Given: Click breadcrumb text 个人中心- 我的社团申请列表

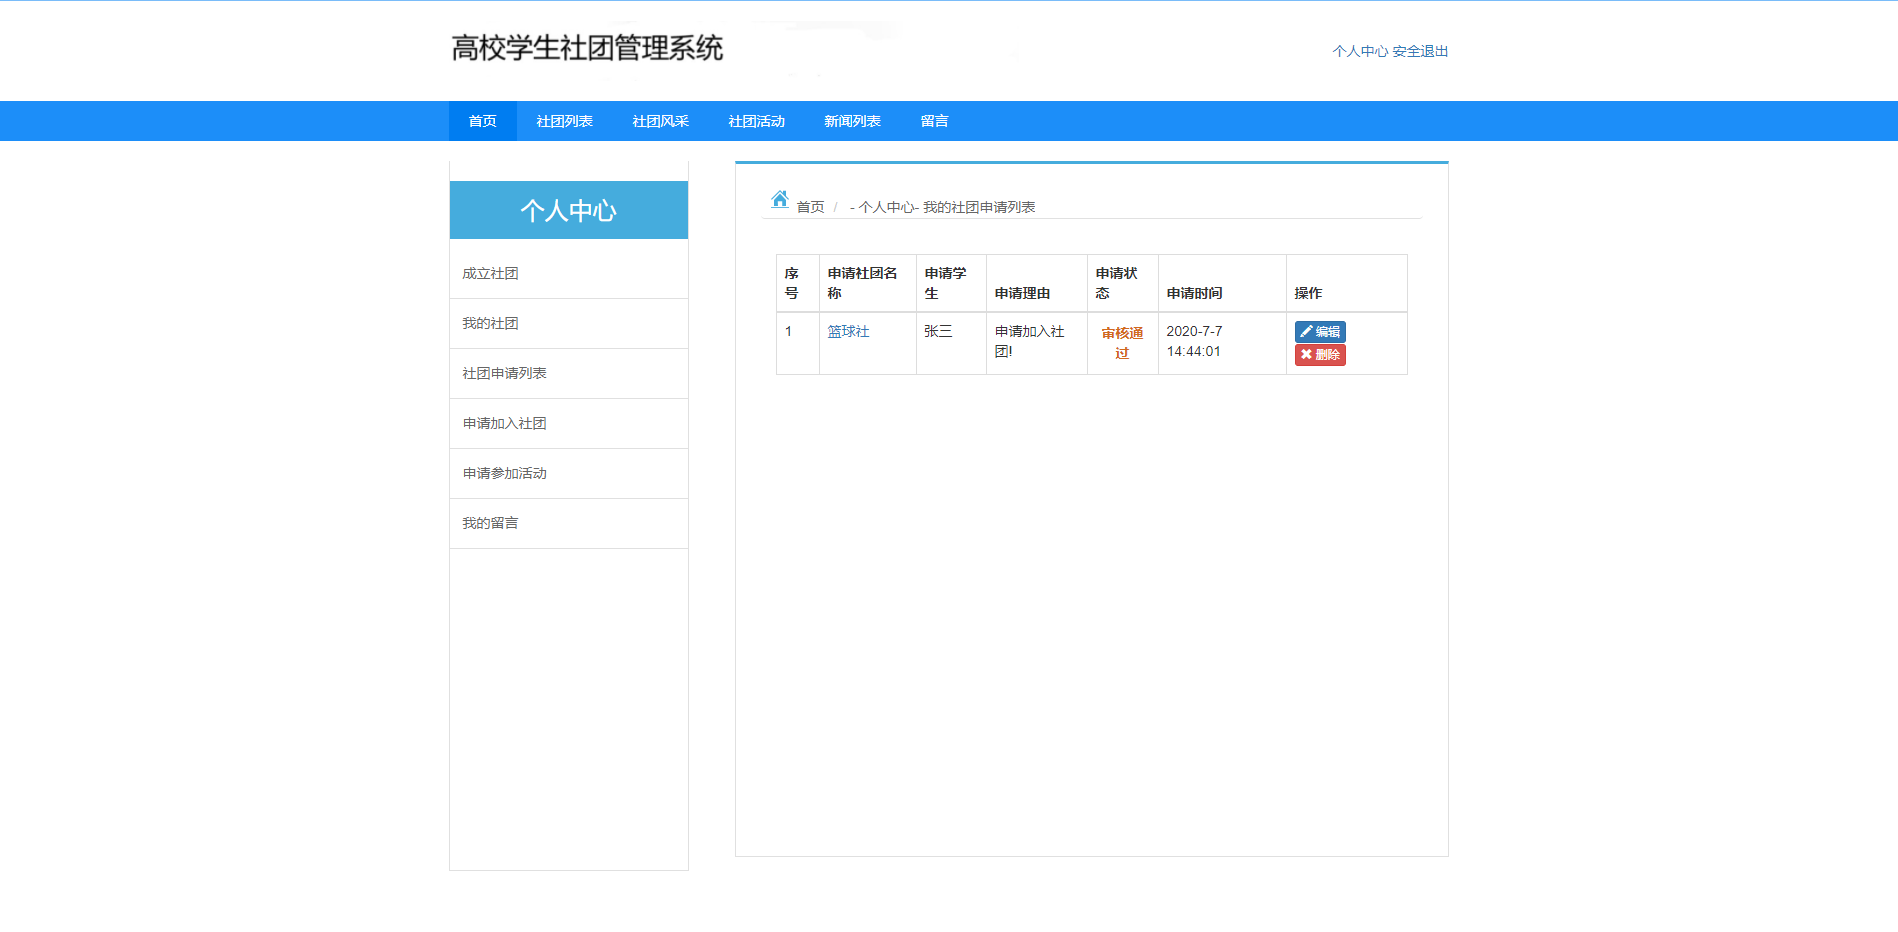Looking at the screenshot, I should click(947, 207).
